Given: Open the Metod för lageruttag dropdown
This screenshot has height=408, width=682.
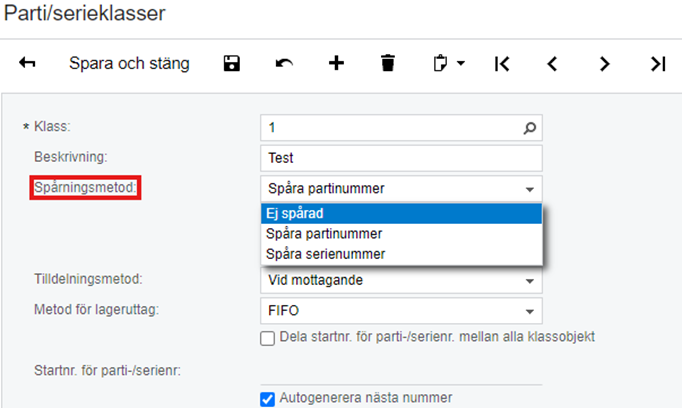Looking at the screenshot, I should click(401, 311).
